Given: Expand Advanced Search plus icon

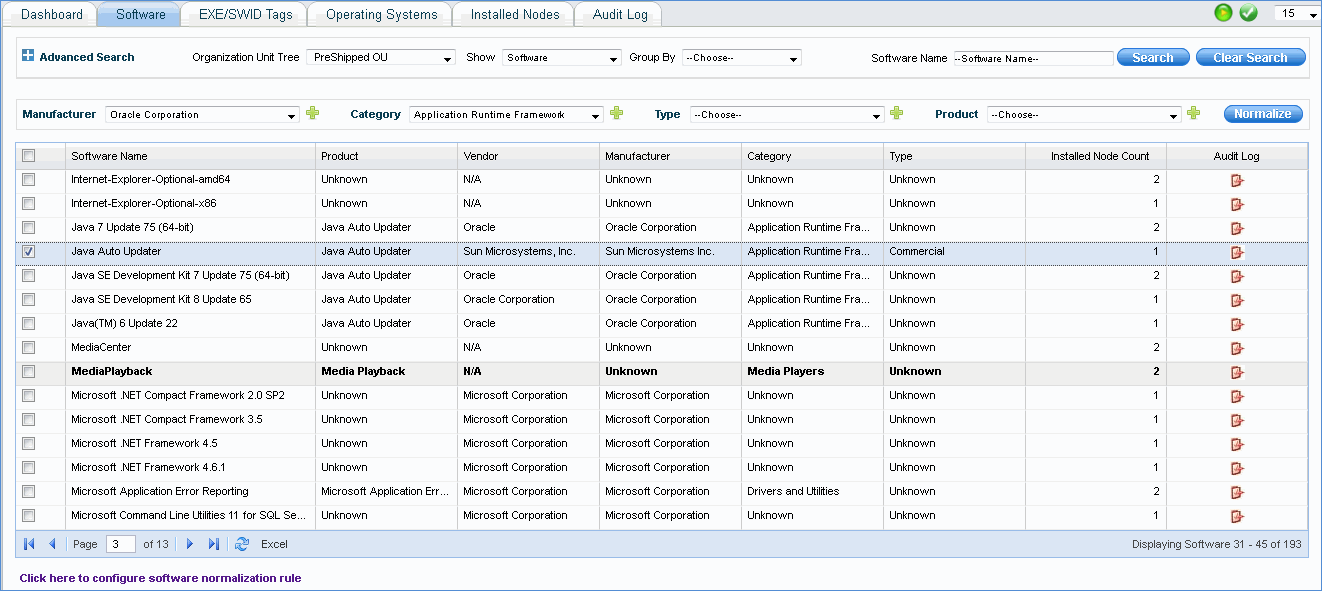Looking at the screenshot, I should tap(28, 57).
